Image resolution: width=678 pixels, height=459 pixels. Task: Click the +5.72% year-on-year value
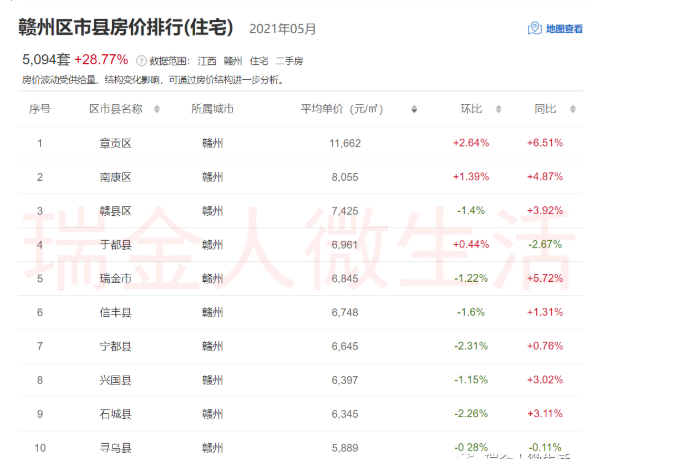(x=545, y=278)
